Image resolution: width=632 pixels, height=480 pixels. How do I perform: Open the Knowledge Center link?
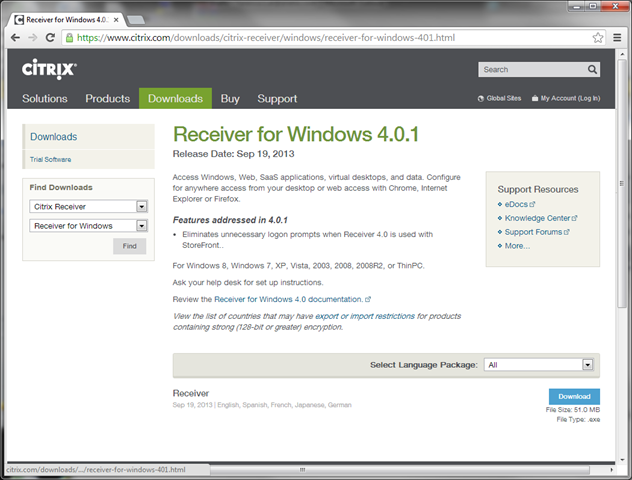coord(537,218)
